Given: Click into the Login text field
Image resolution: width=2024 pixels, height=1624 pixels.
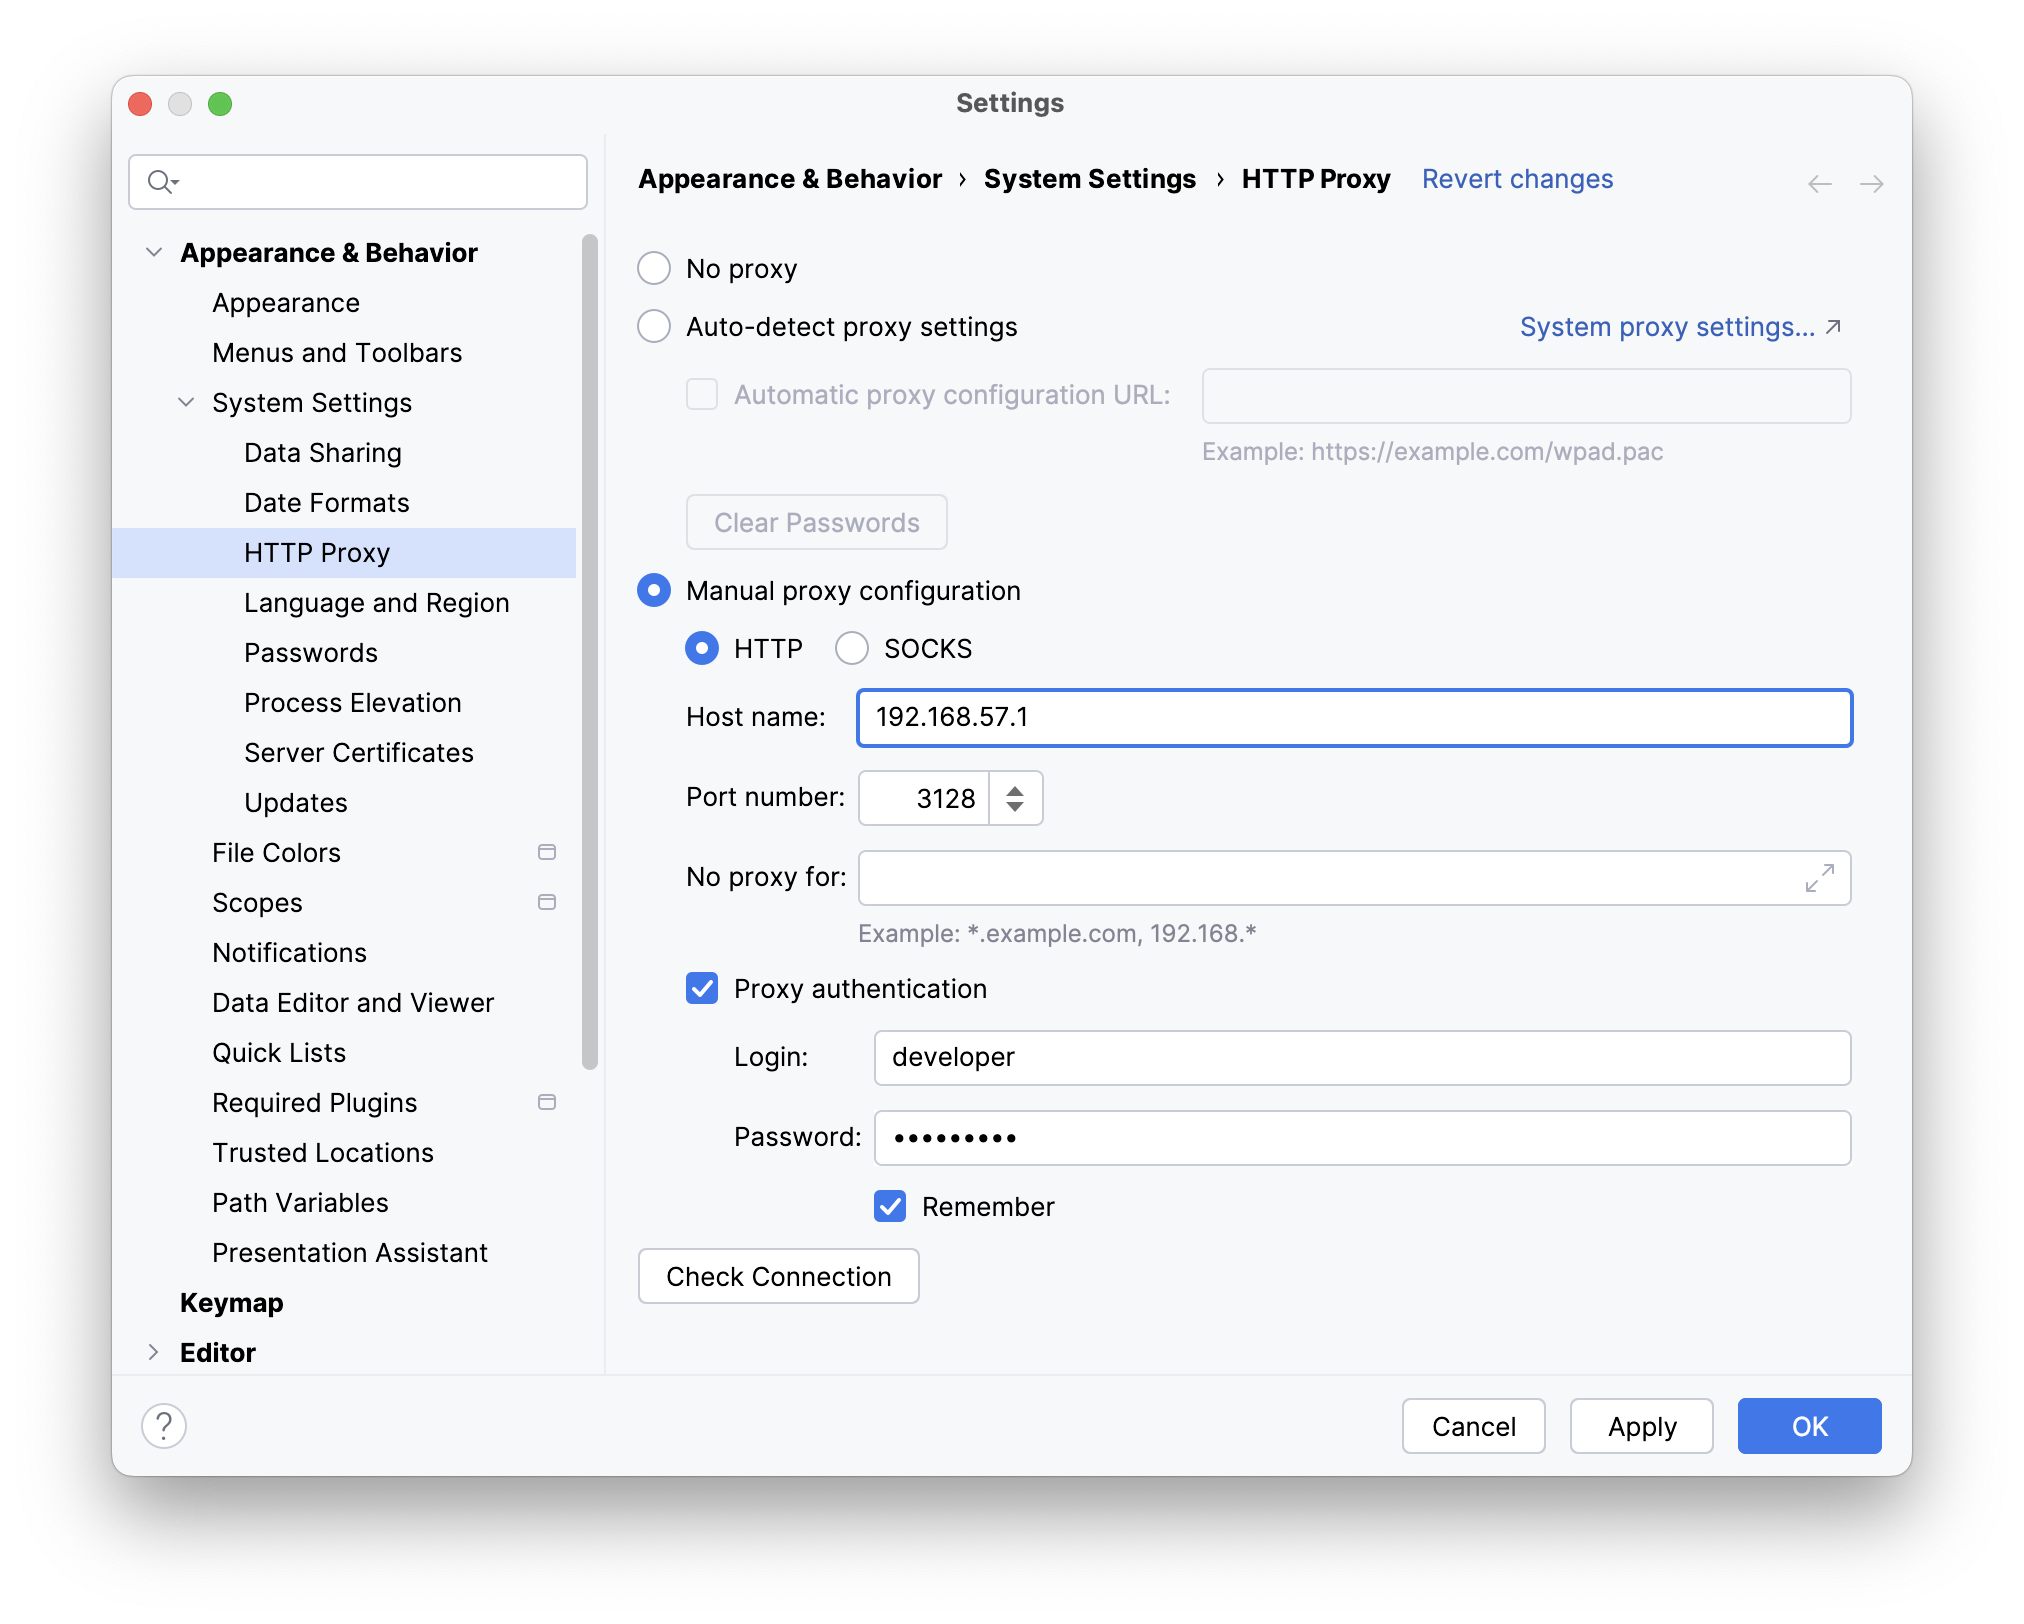Looking at the screenshot, I should pyautogui.click(x=1362, y=1057).
